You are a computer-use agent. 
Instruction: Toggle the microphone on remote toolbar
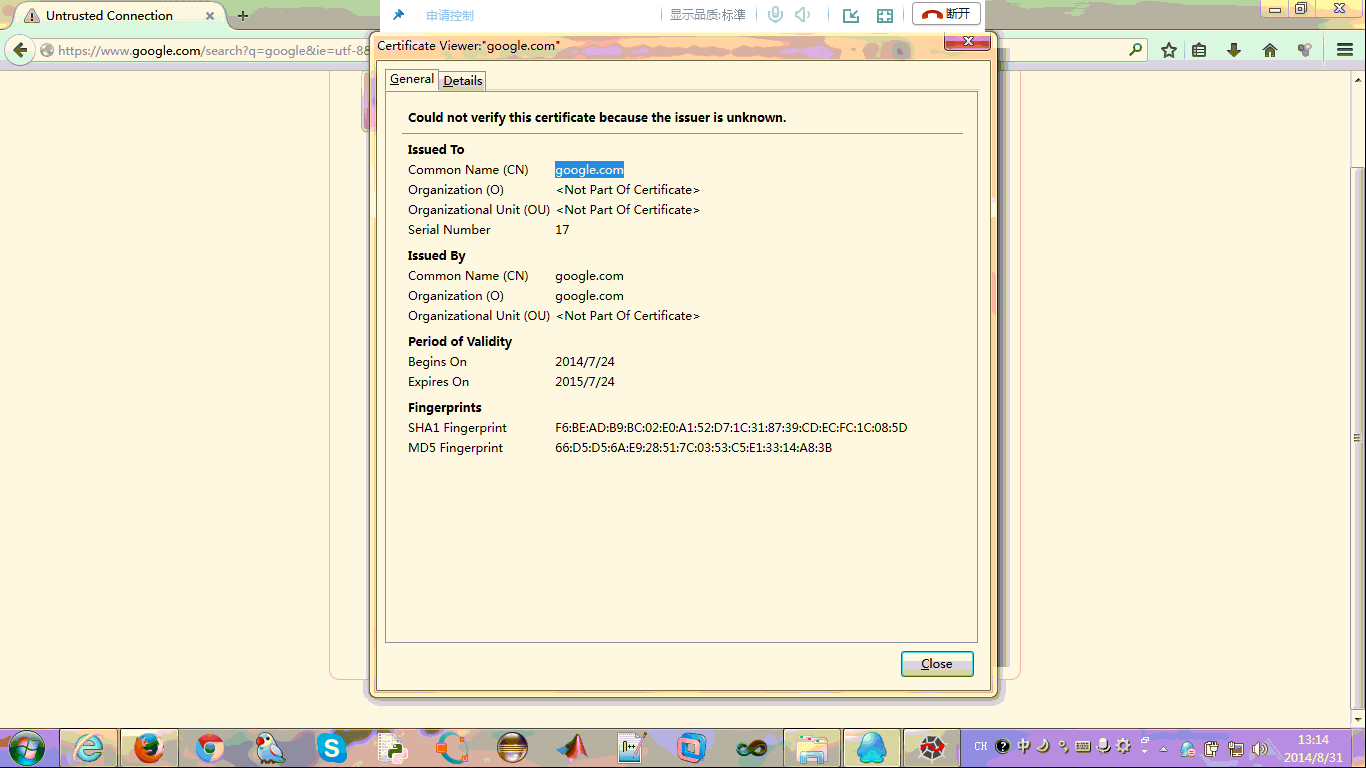pos(775,15)
